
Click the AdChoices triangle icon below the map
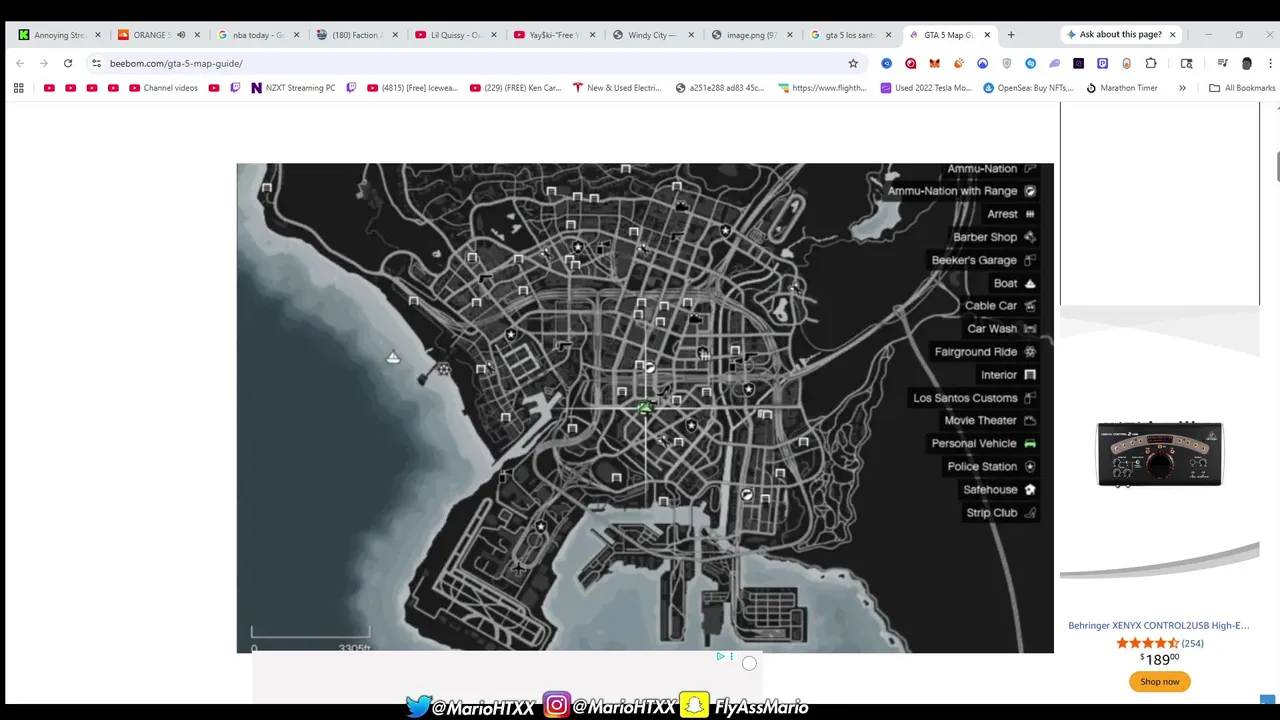click(x=720, y=657)
